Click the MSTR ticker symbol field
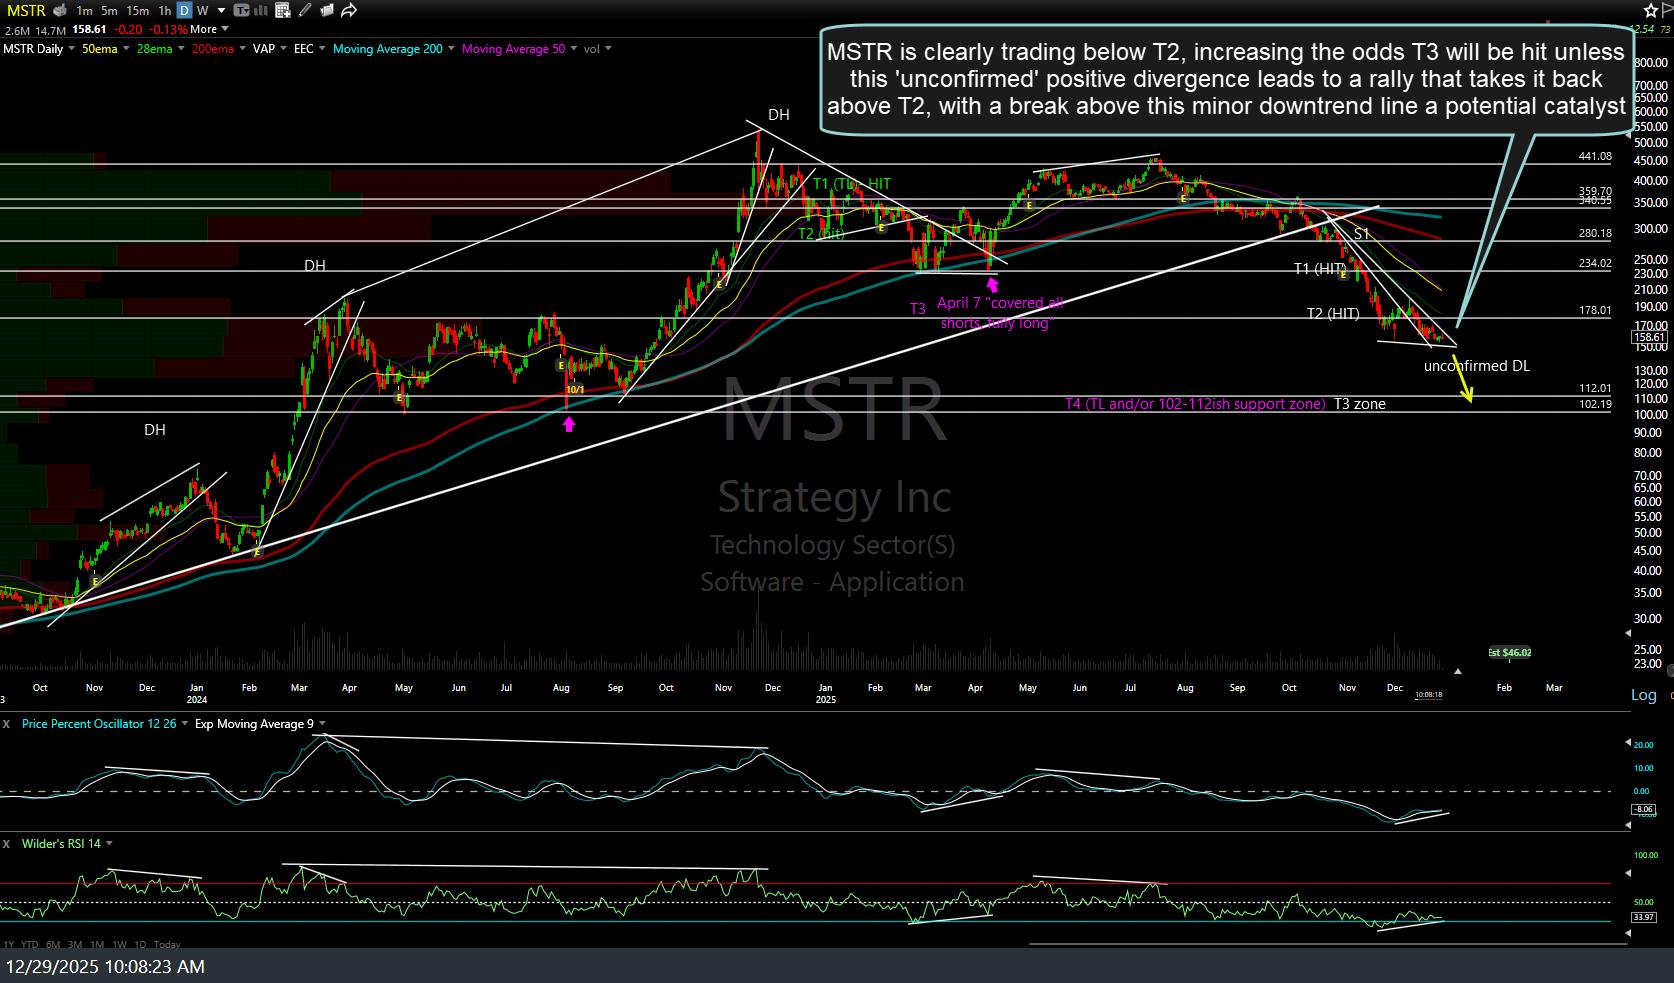1674x983 pixels. click(24, 11)
